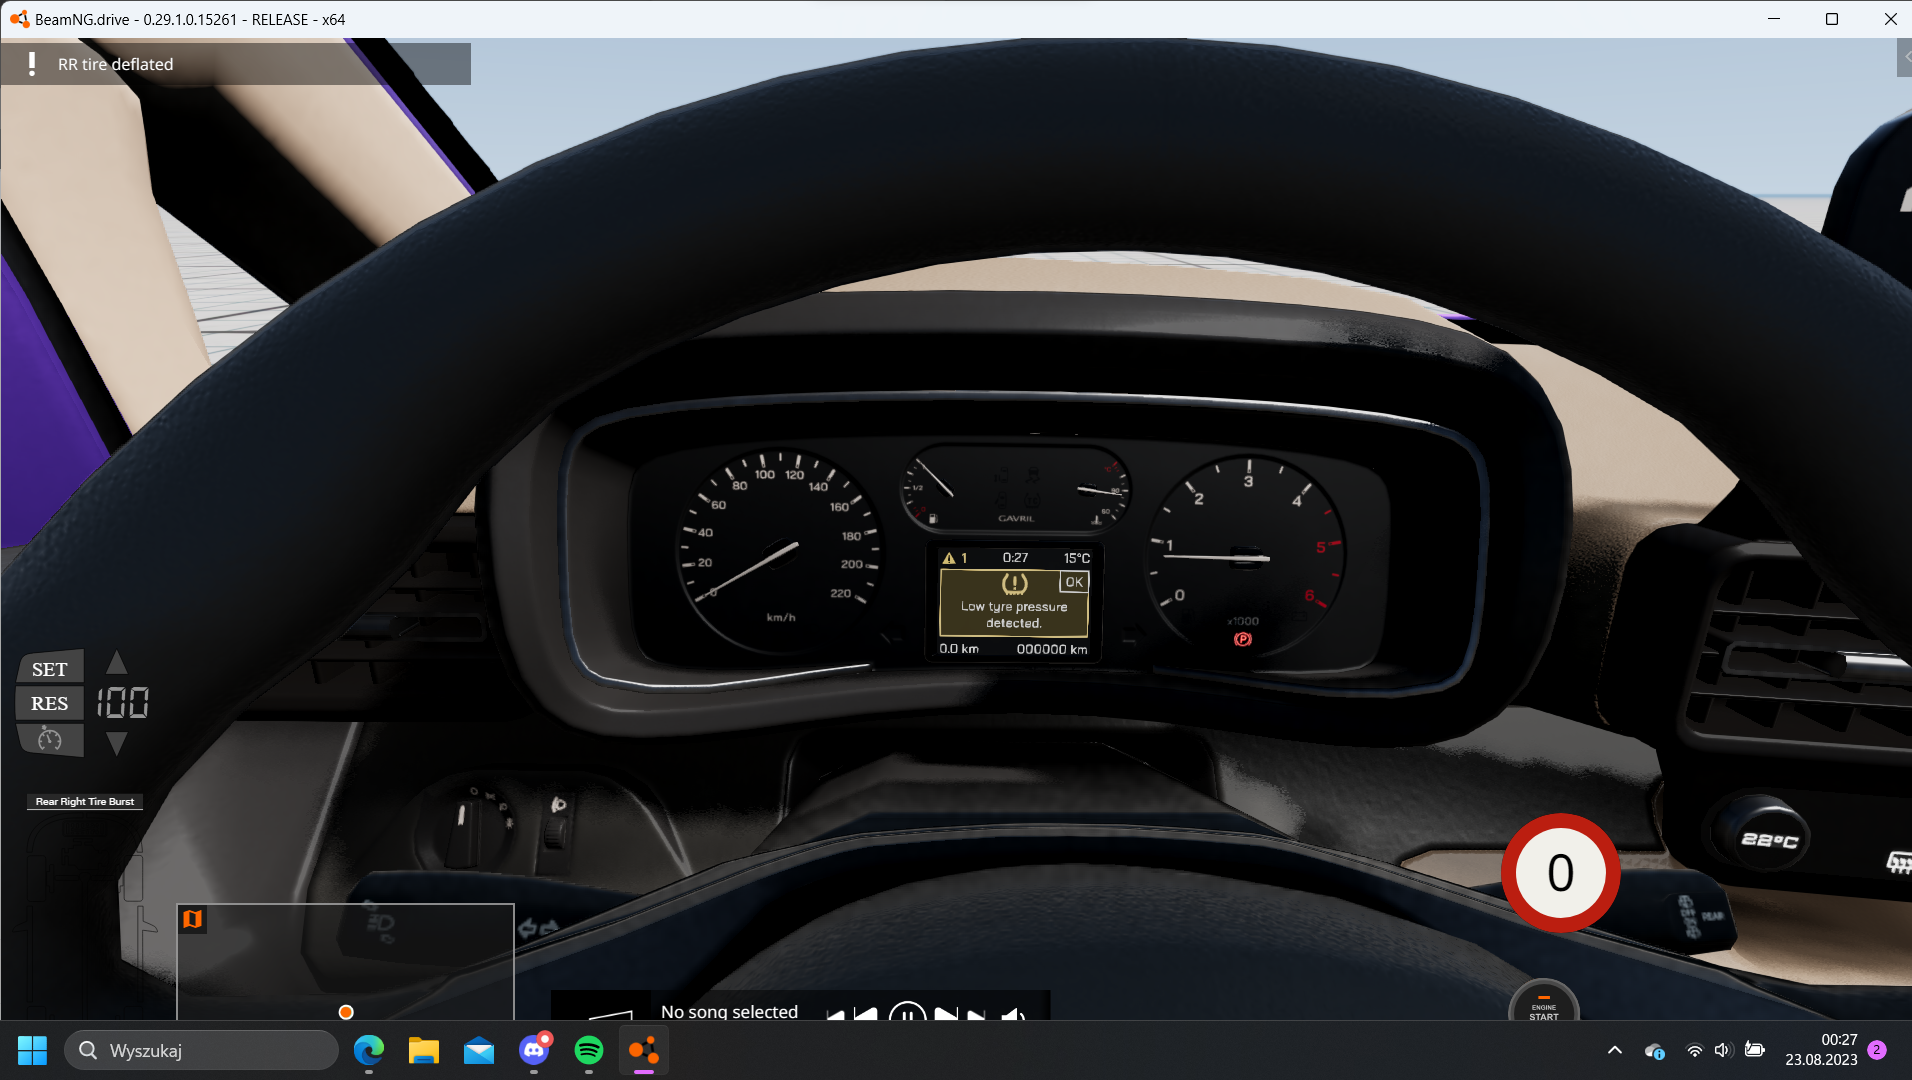
Task: Open the music player album art thumbnail
Action: [600, 1006]
